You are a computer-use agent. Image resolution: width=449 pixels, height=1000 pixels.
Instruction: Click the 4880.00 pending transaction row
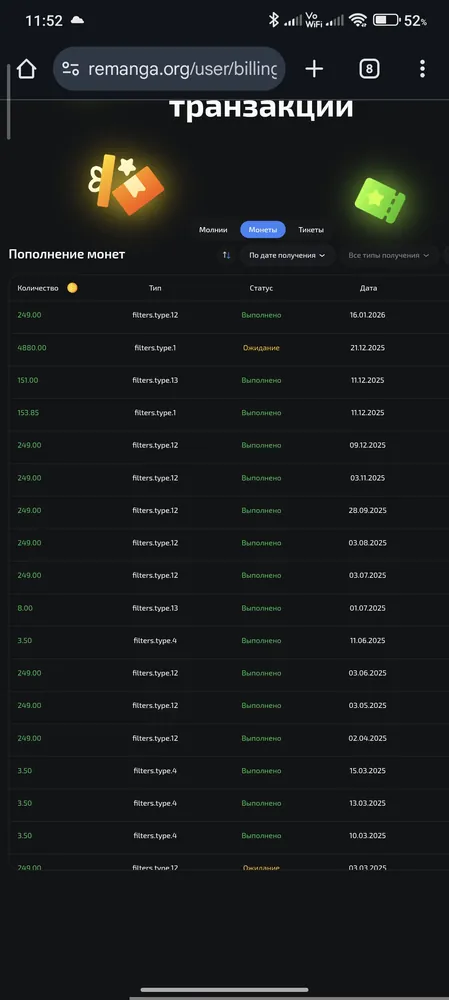pos(229,348)
